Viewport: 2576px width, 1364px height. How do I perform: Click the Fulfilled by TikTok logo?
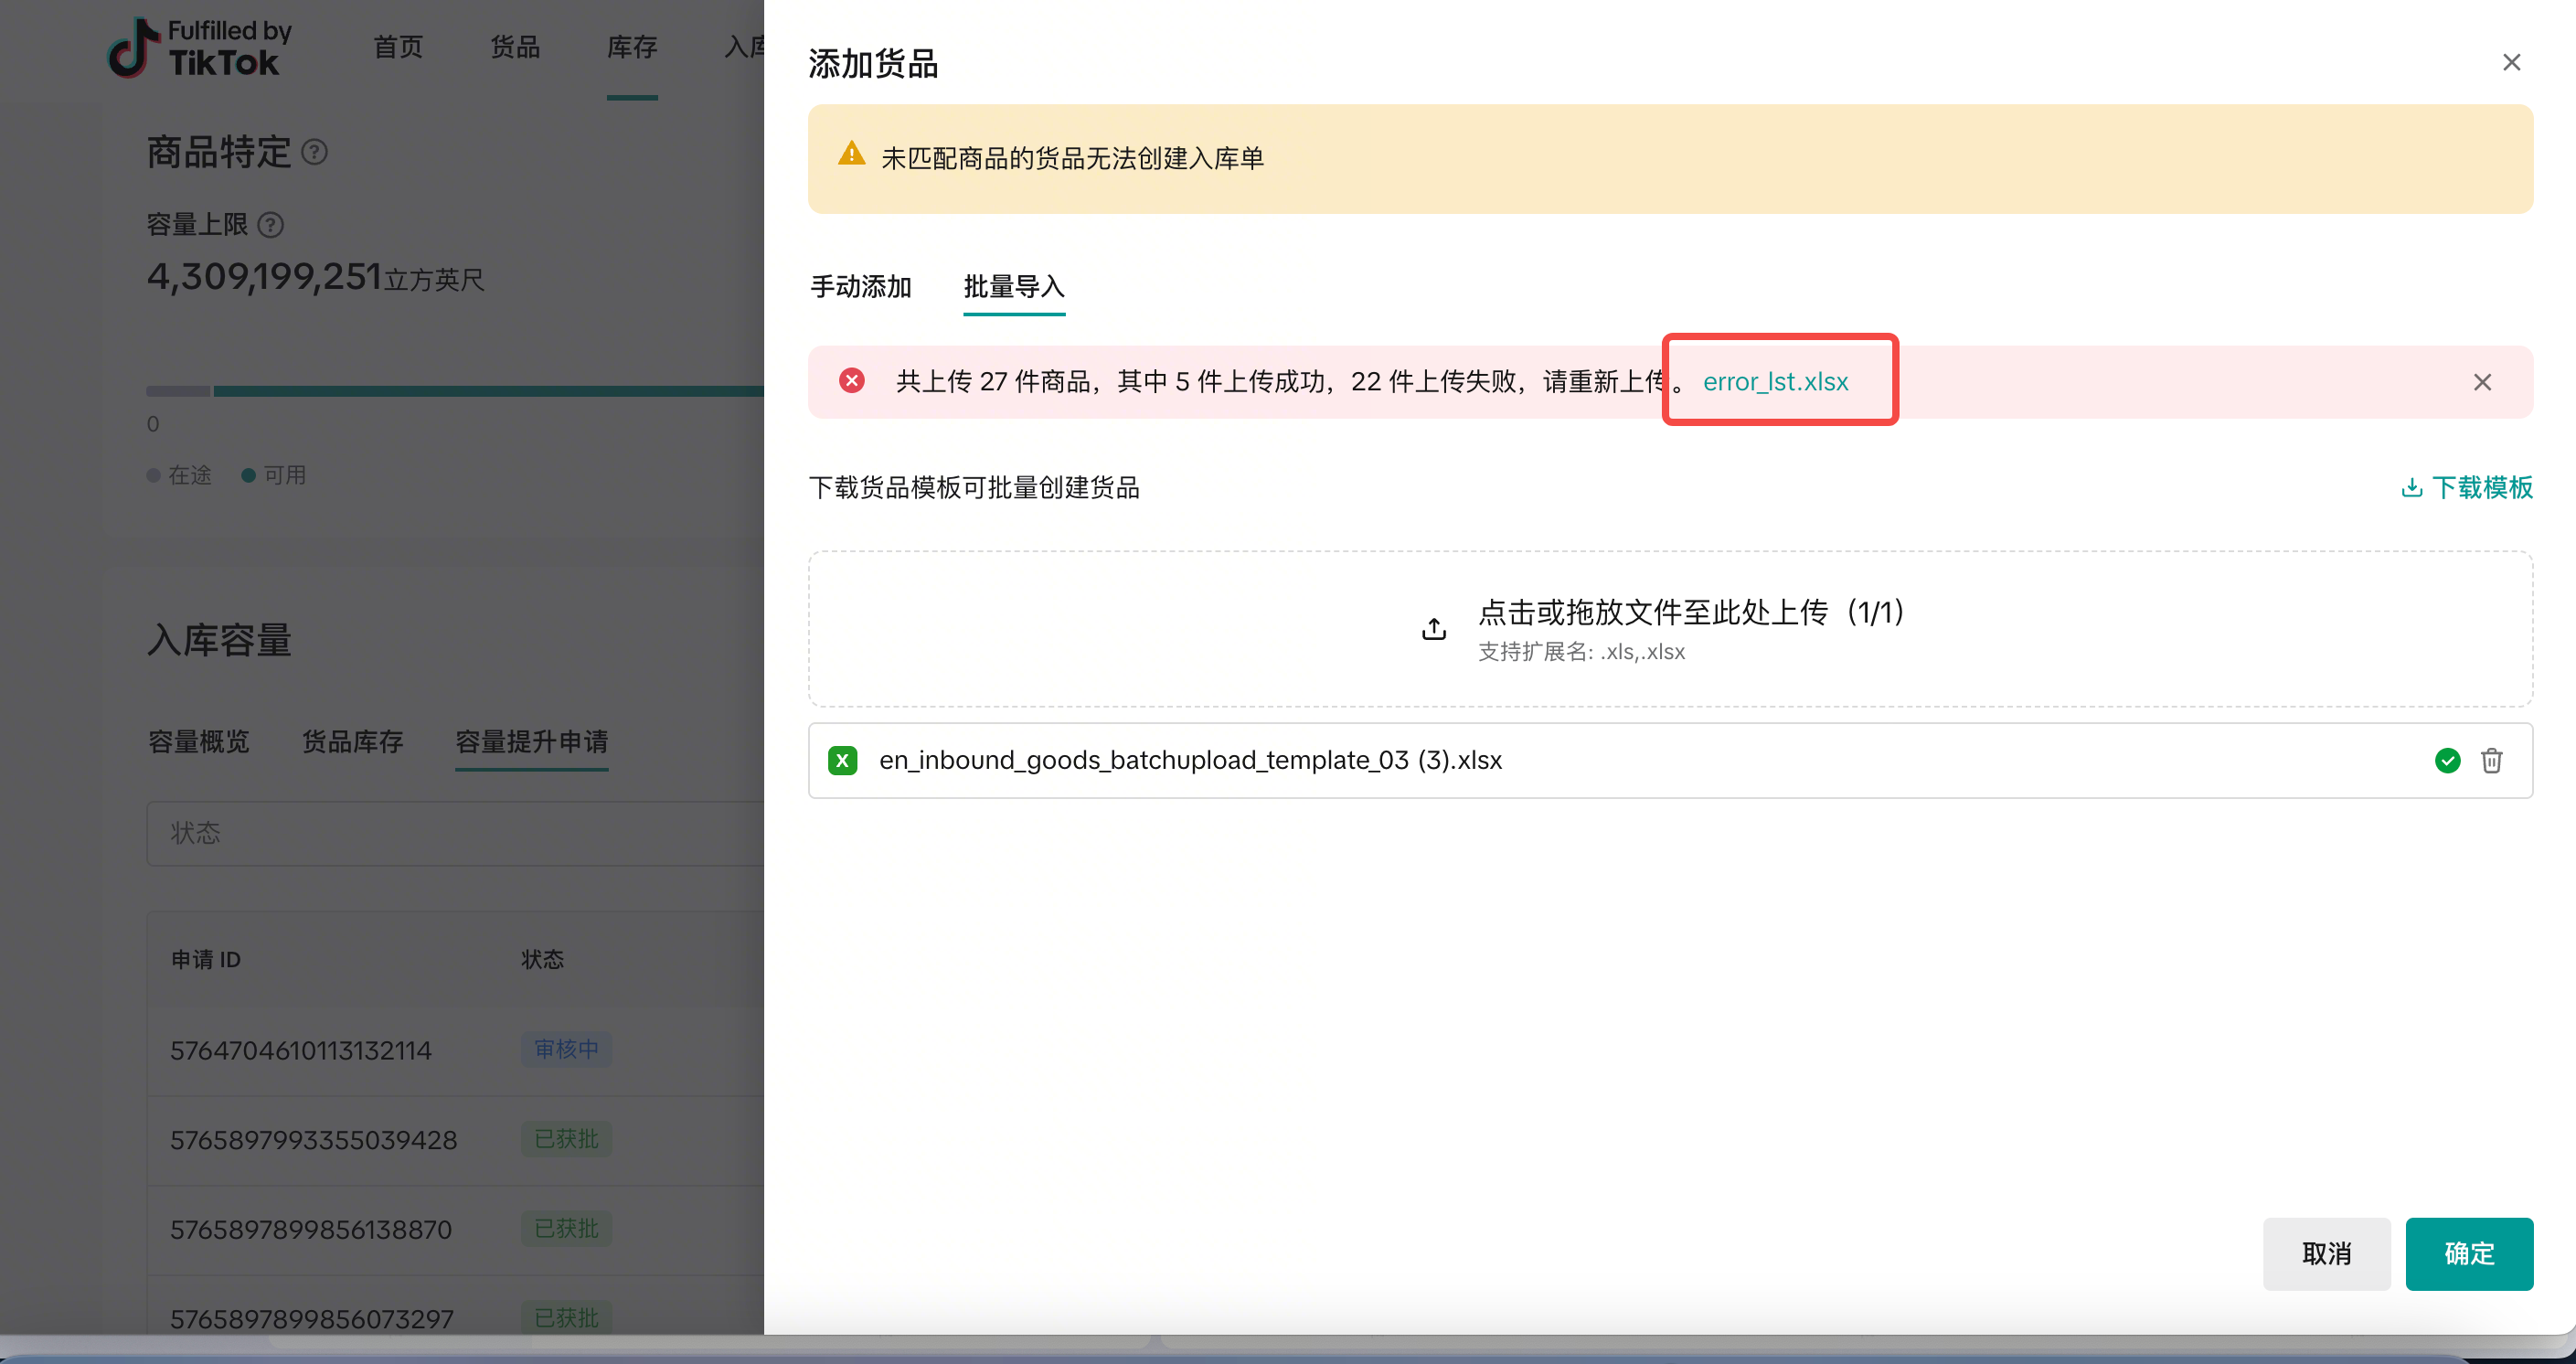pyautogui.click(x=200, y=48)
